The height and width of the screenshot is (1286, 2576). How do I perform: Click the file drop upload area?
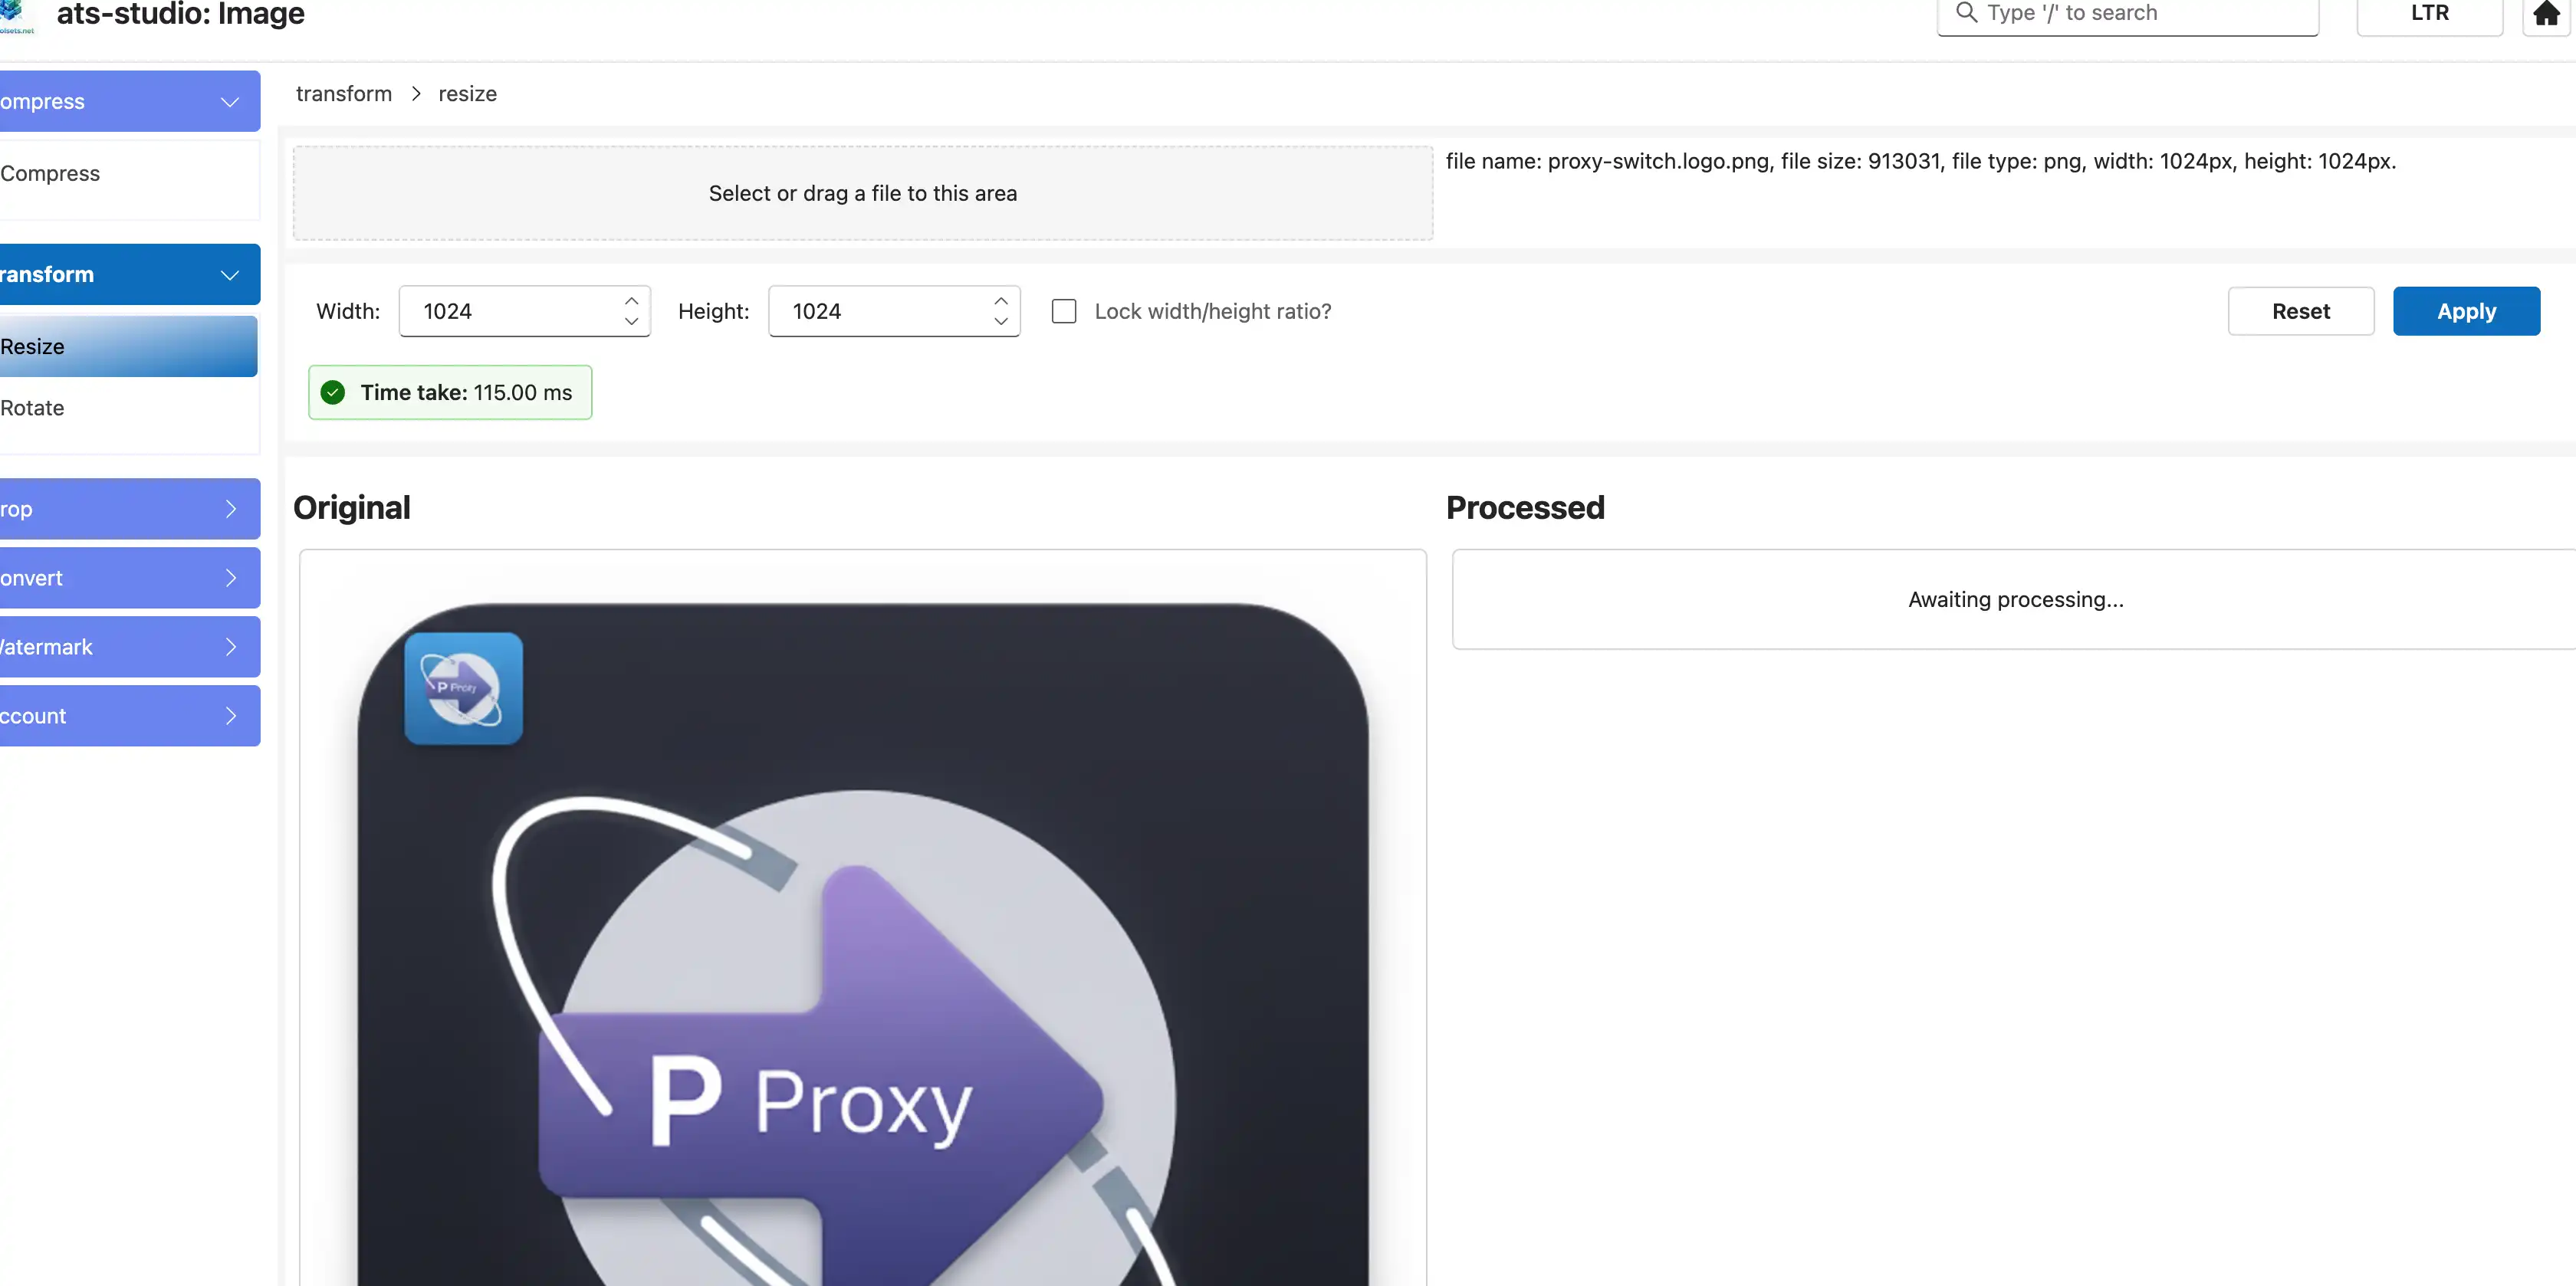pos(862,193)
